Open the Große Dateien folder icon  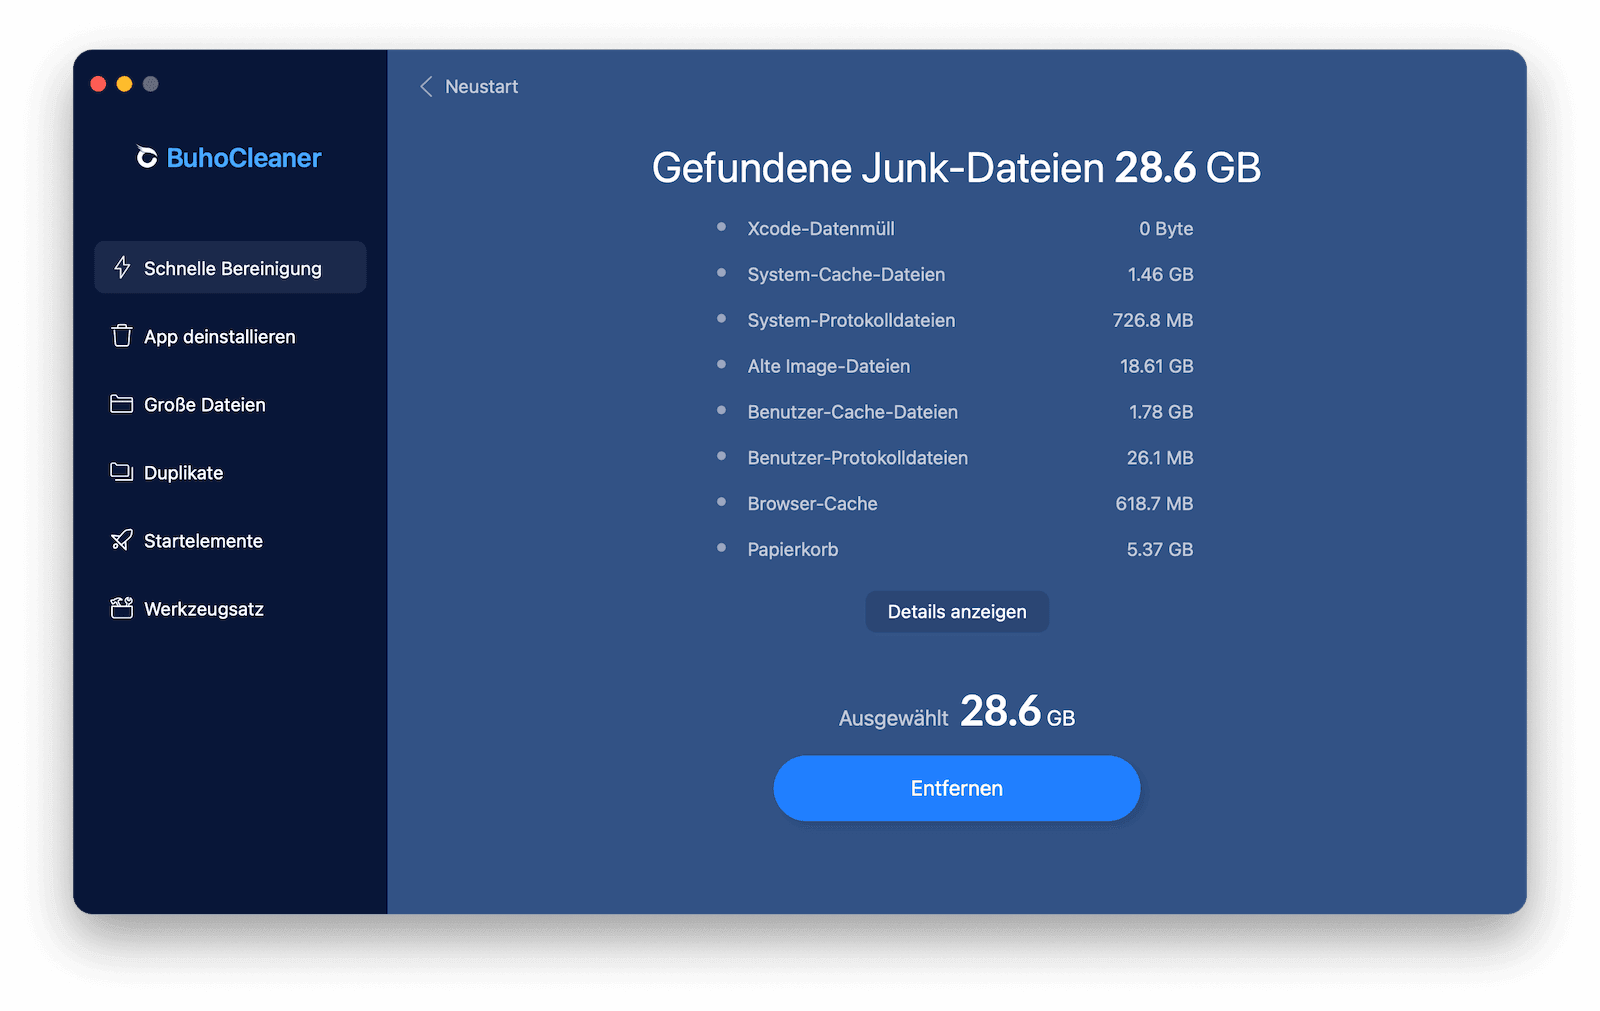pyautogui.click(x=121, y=404)
